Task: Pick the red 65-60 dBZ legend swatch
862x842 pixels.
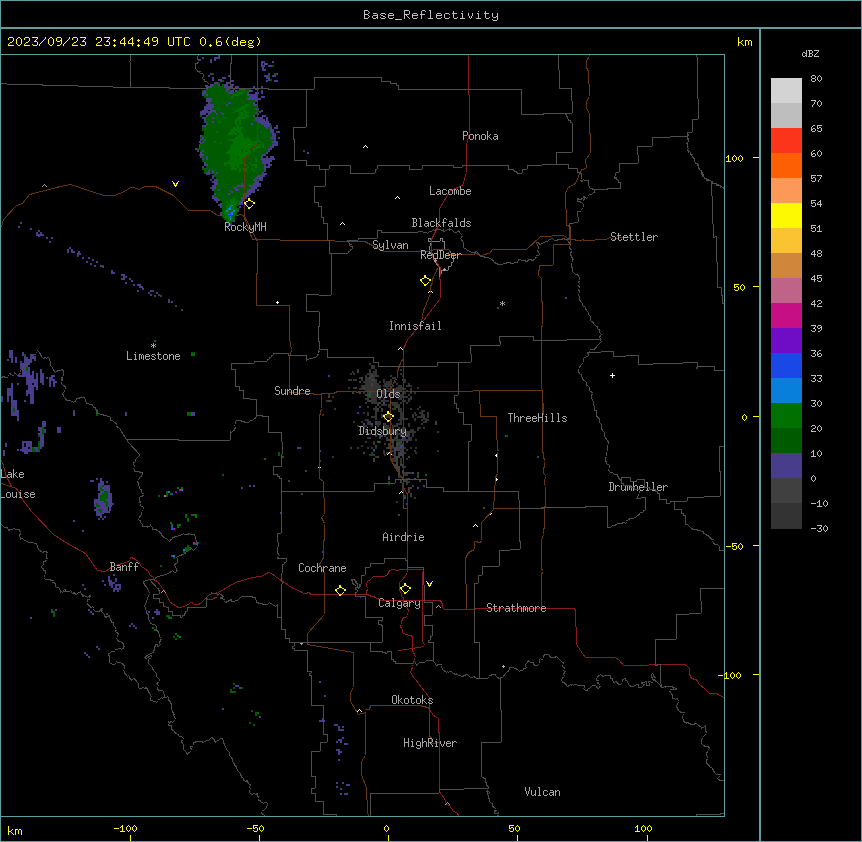Action: click(x=786, y=141)
